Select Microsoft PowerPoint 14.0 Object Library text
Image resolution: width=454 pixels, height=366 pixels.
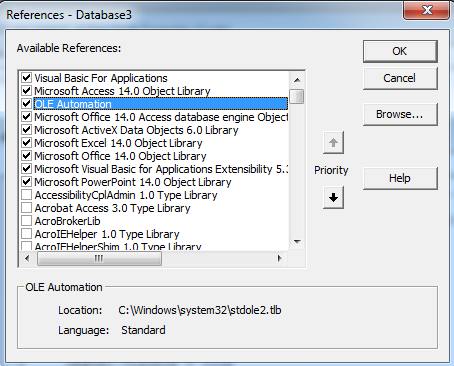click(133, 182)
